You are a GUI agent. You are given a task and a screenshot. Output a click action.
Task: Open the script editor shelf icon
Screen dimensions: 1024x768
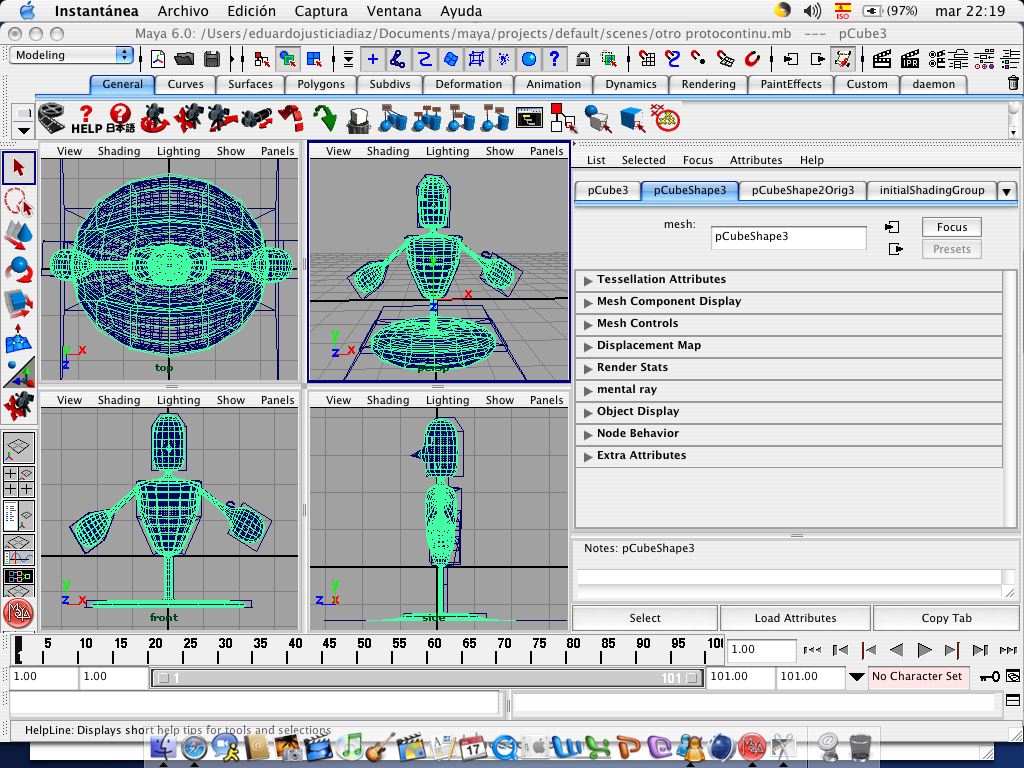[x=529, y=118]
